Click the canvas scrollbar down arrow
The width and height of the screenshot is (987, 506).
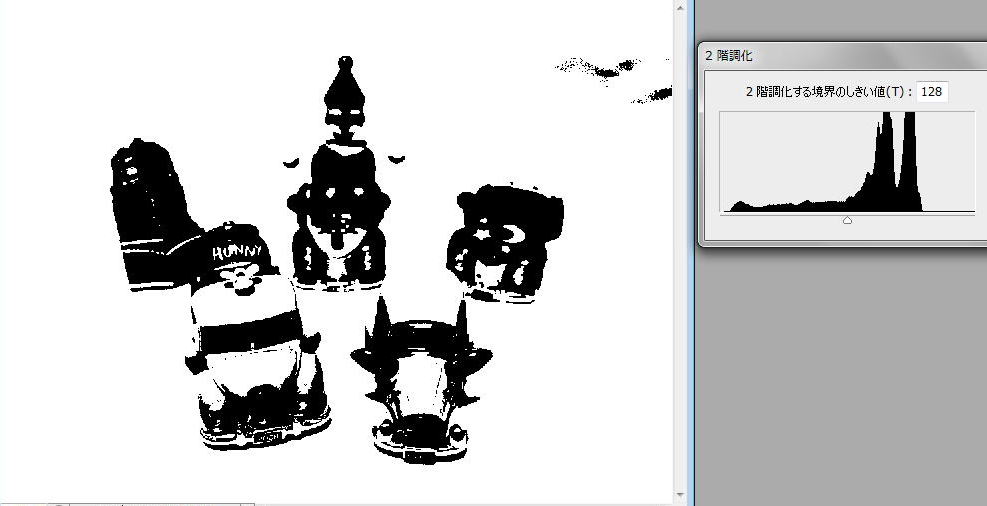pos(680,496)
